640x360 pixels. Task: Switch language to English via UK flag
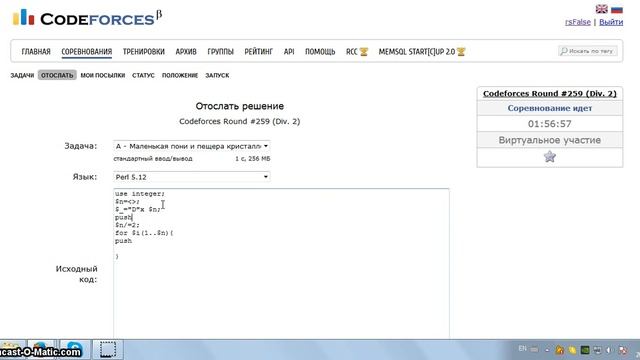601,9
